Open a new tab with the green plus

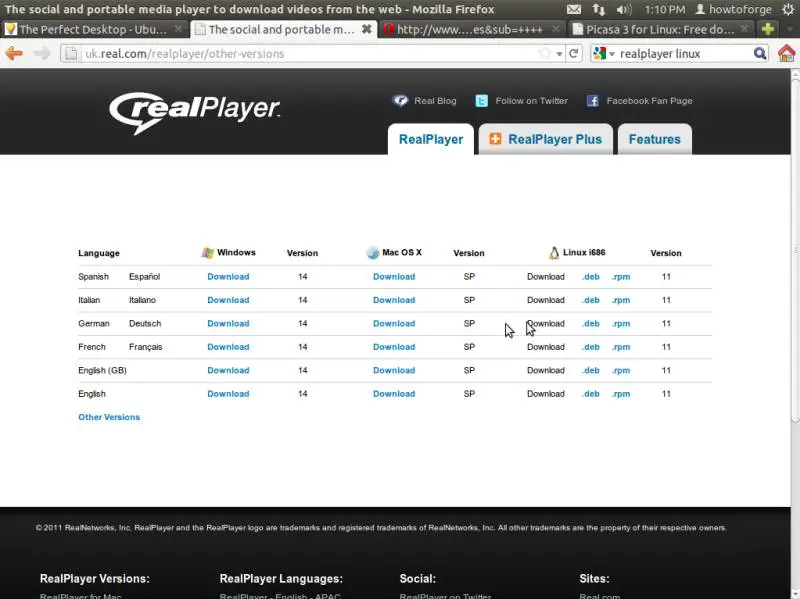point(767,29)
